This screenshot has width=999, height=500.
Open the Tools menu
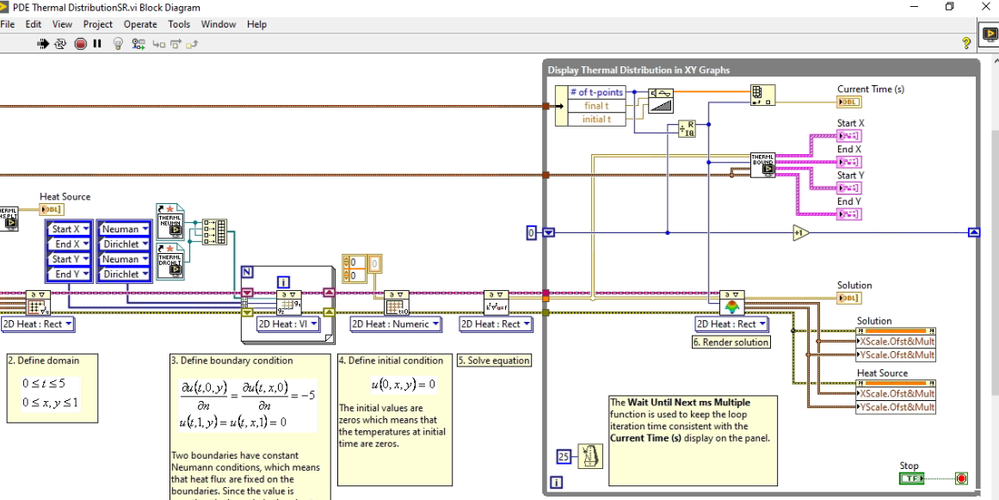tap(179, 24)
